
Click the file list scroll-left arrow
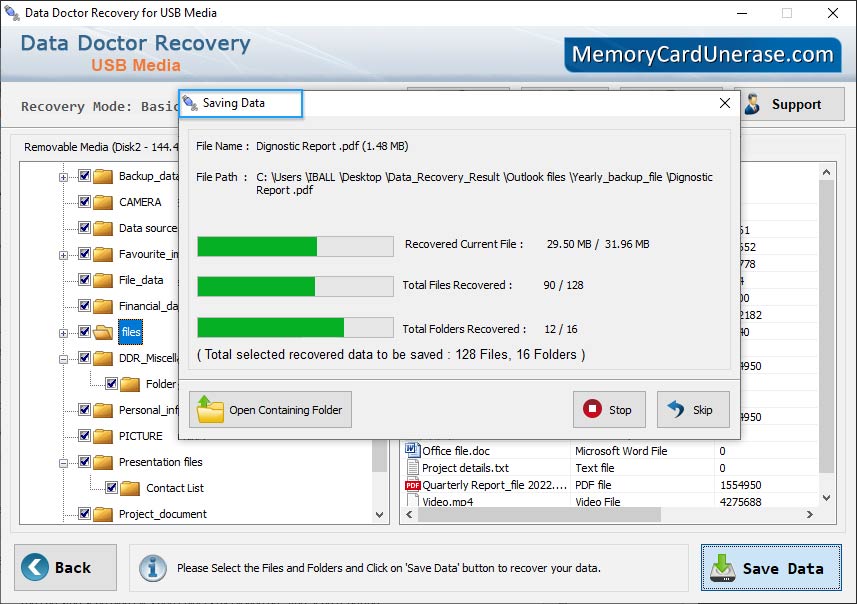click(x=409, y=514)
